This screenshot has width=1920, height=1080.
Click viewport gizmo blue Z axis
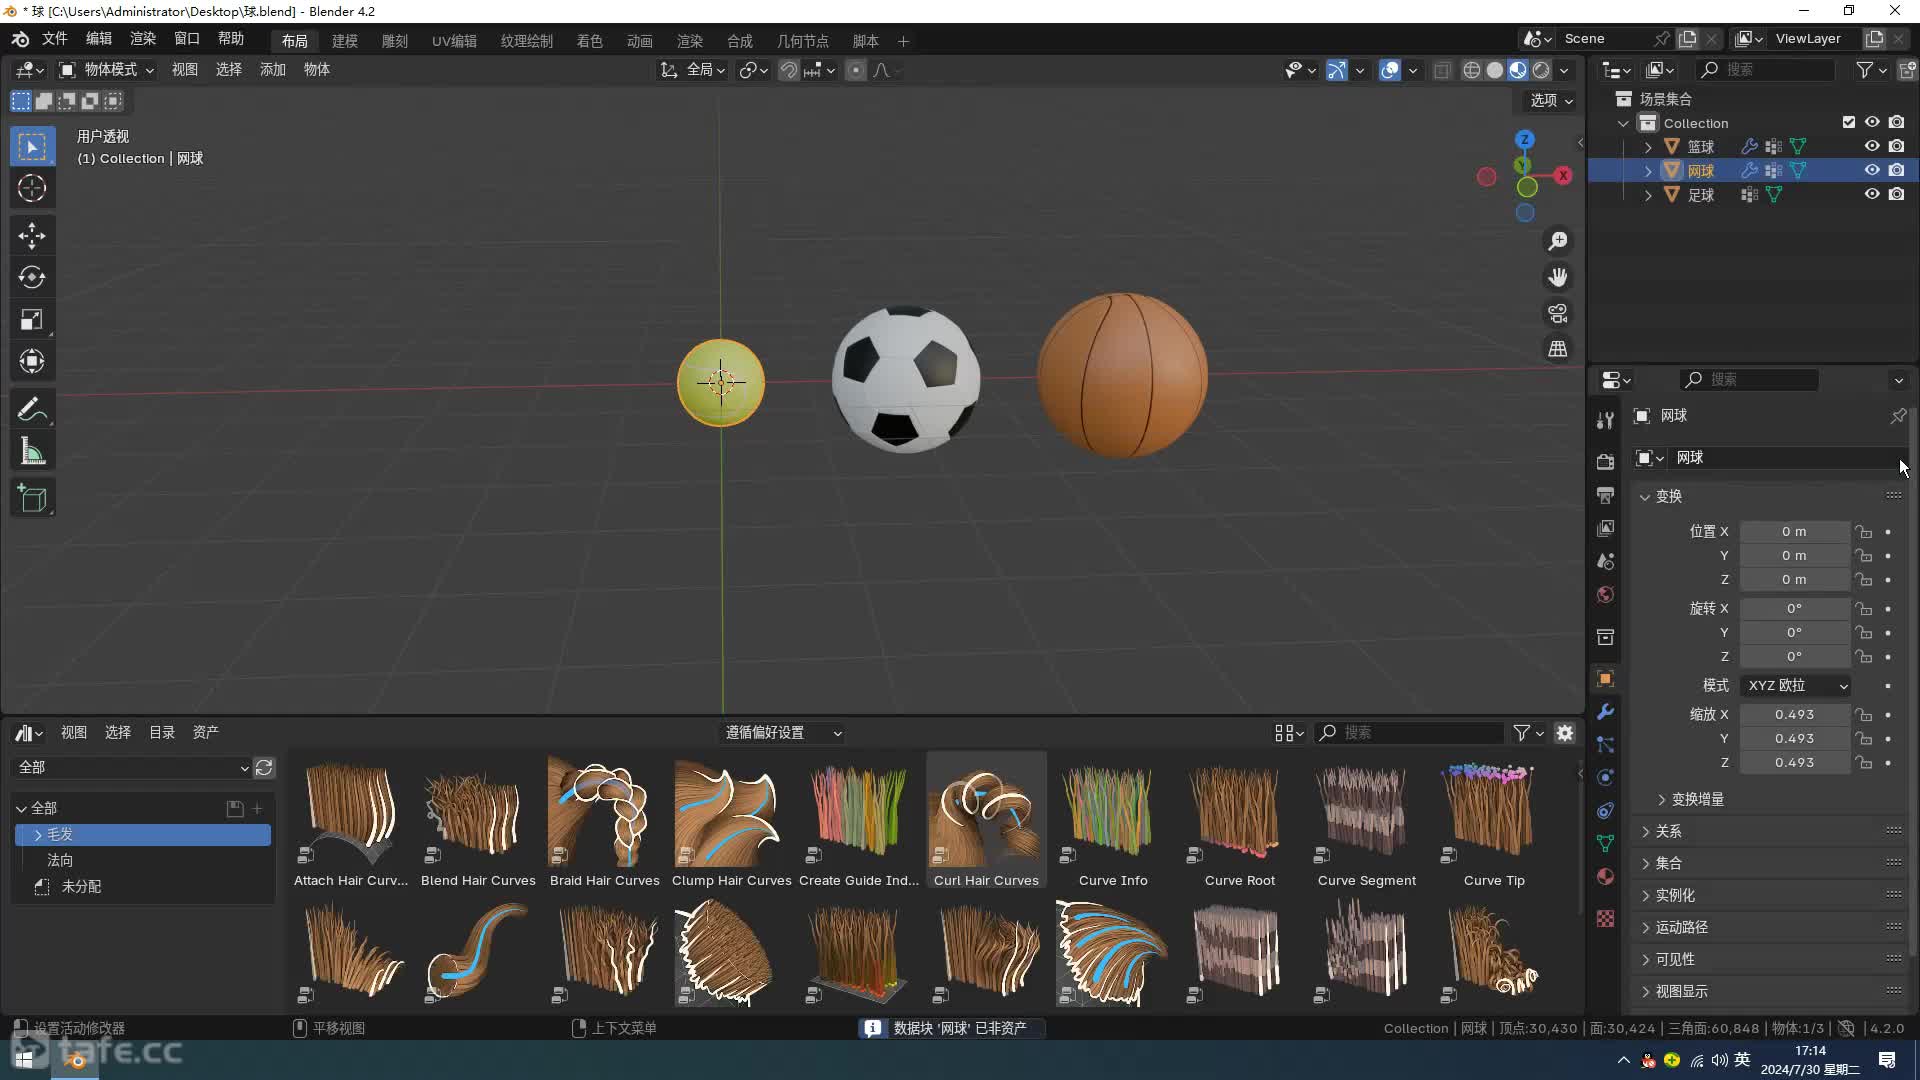pyautogui.click(x=1525, y=140)
